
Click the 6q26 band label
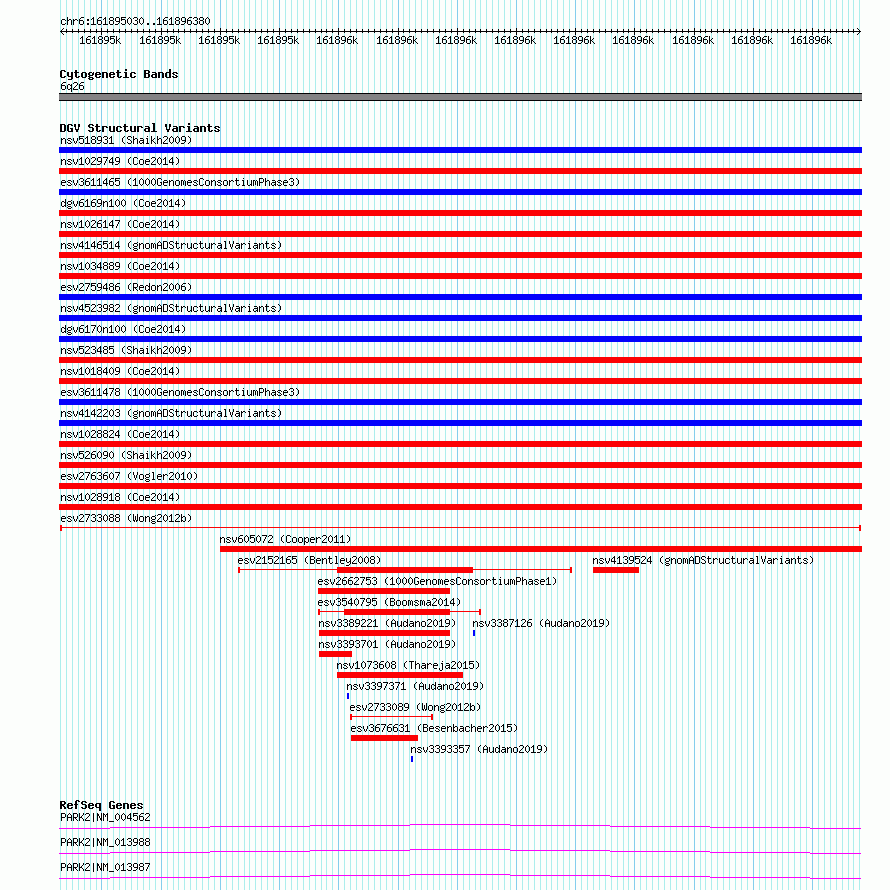[72, 87]
